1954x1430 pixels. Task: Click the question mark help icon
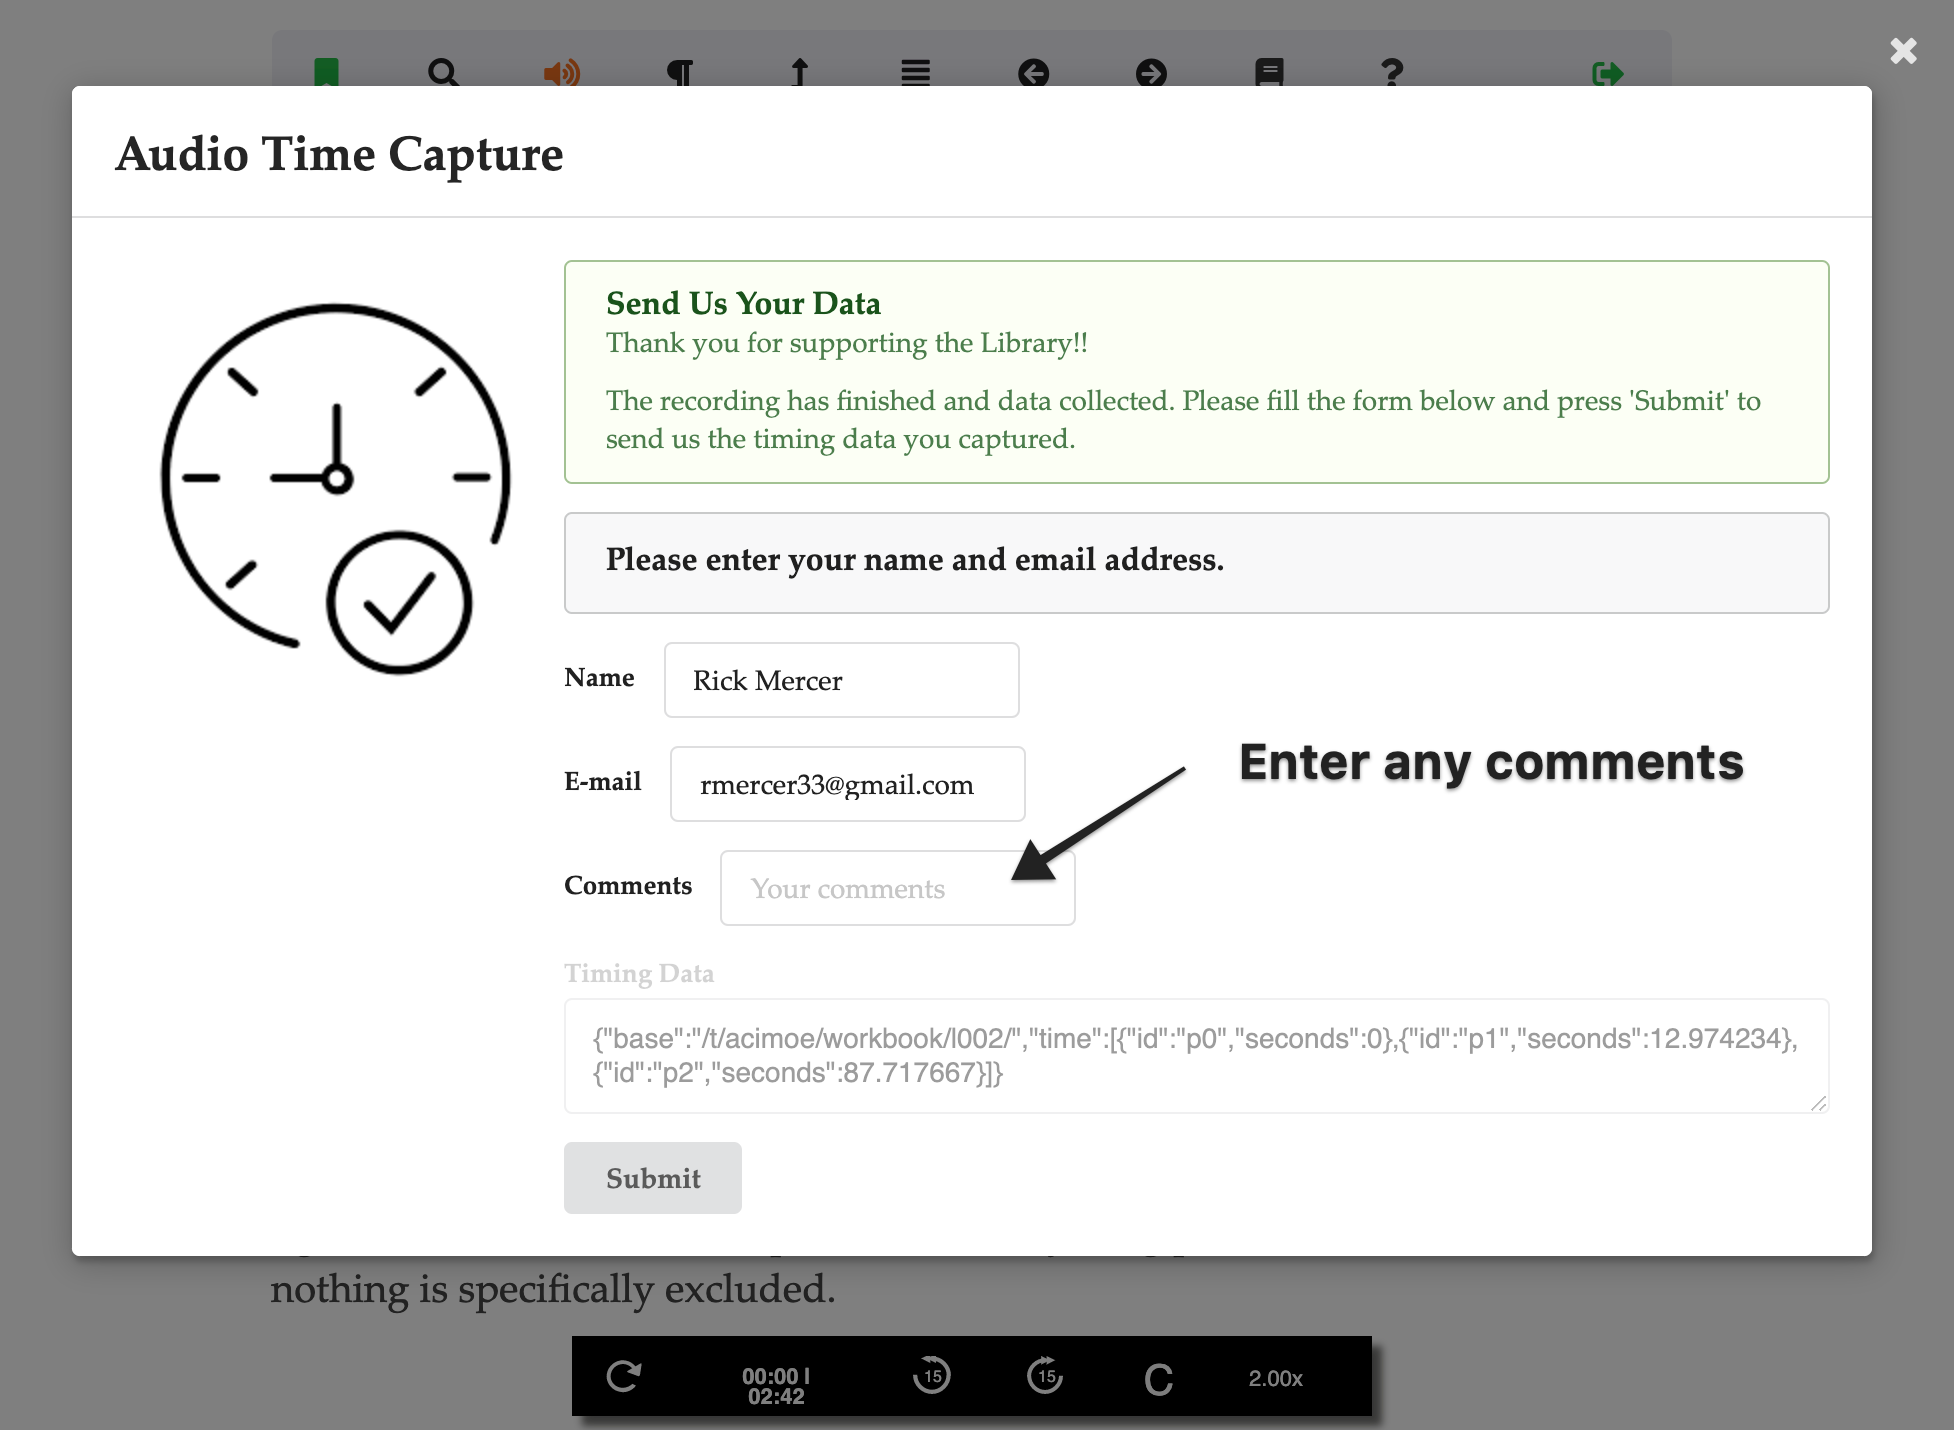(x=1391, y=72)
